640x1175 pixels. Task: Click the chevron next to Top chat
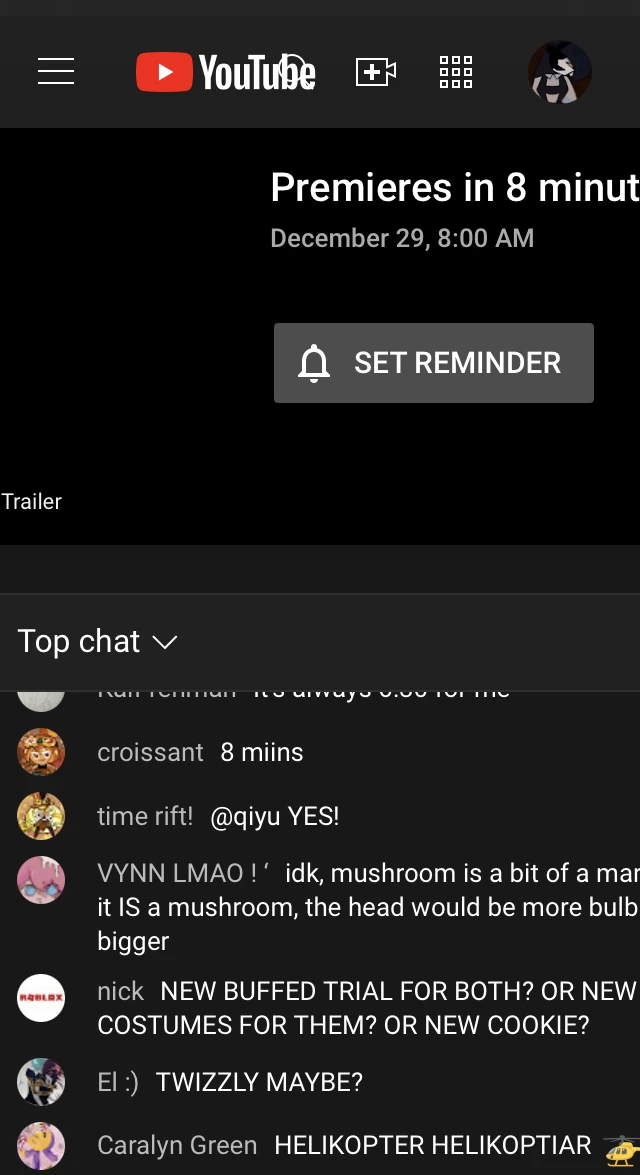click(164, 642)
